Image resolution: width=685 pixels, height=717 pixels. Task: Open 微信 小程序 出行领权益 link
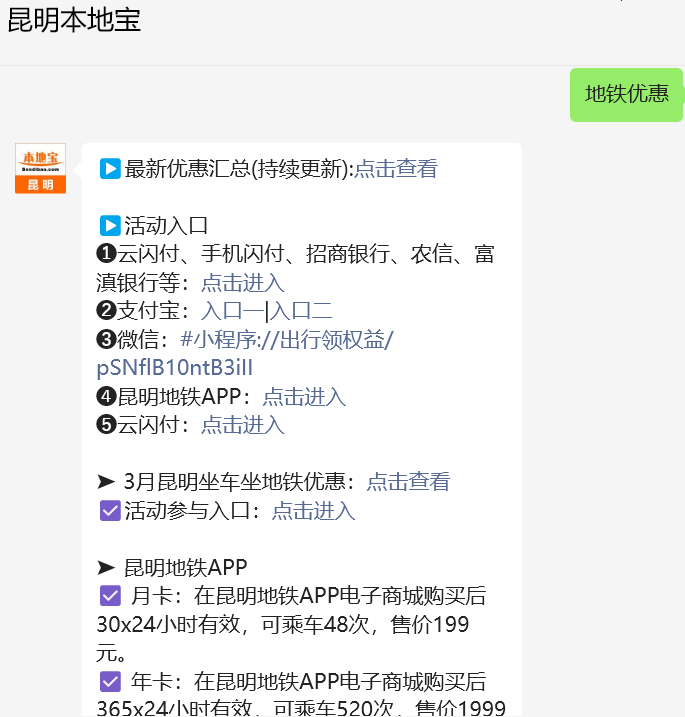[287, 340]
